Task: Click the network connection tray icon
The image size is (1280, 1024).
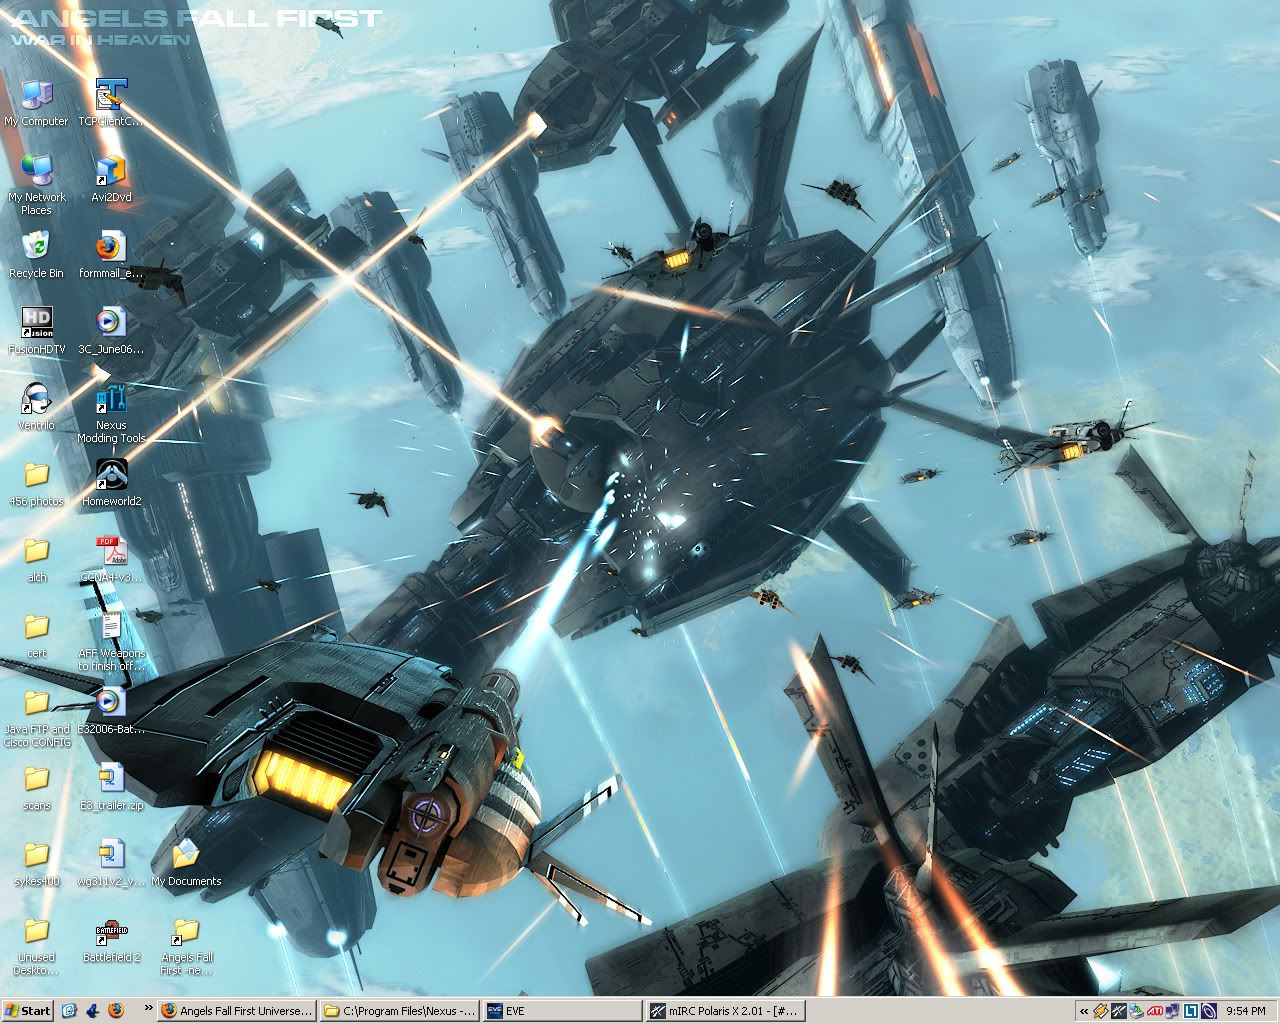Action: coord(1173,1011)
